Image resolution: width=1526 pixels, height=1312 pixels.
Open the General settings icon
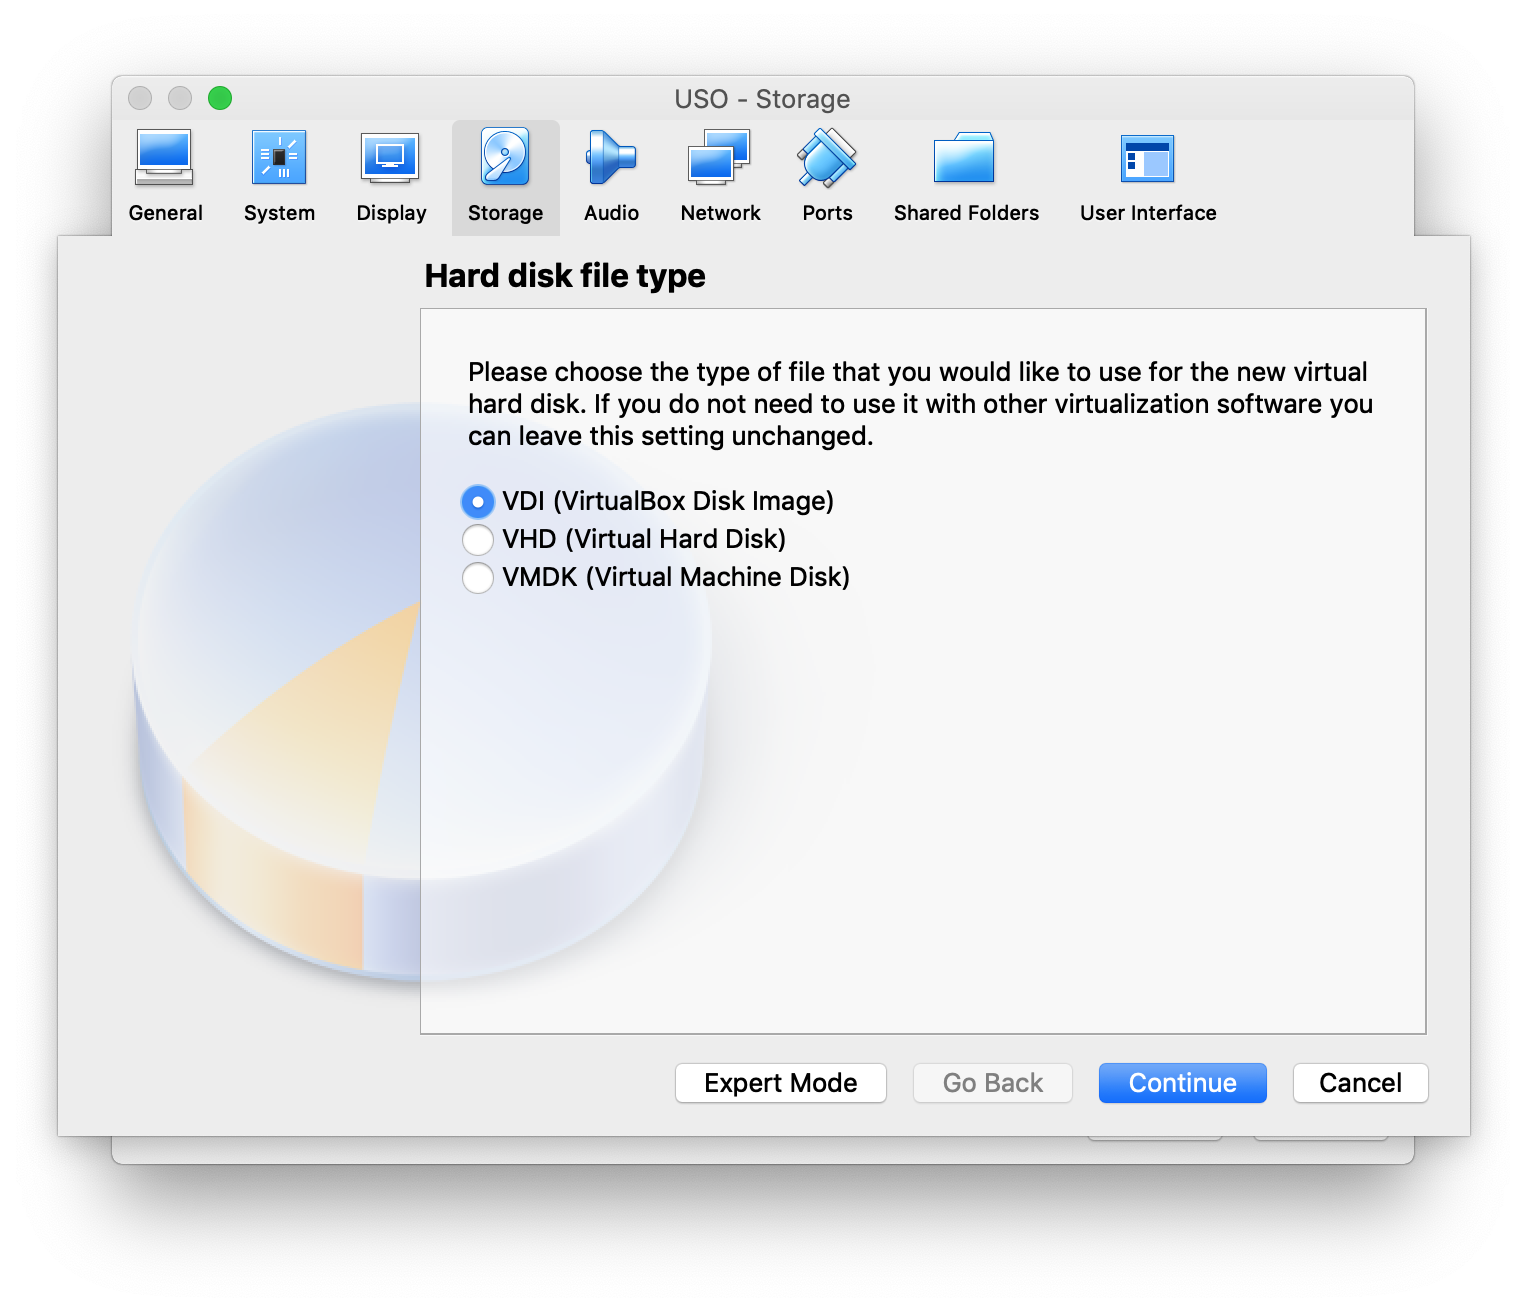click(164, 158)
